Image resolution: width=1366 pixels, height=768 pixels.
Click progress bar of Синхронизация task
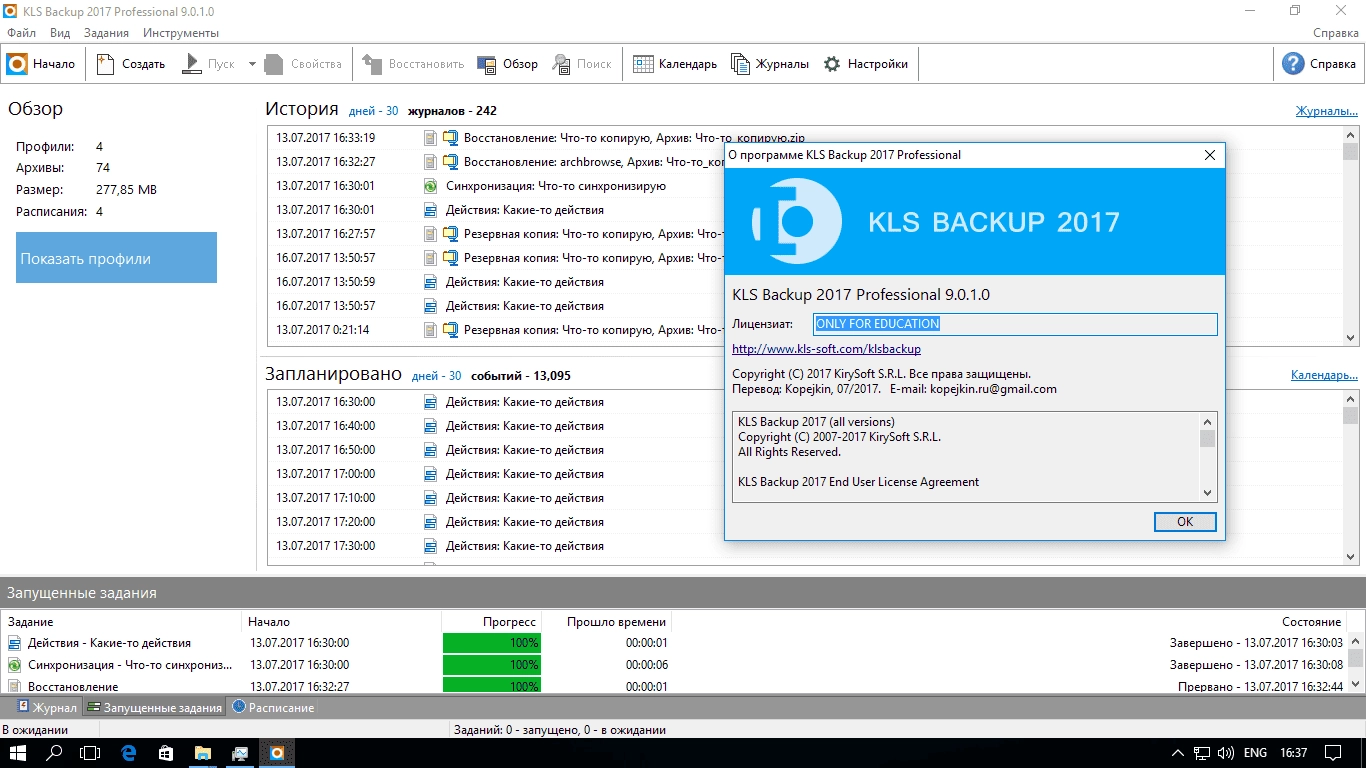click(491, 665)
